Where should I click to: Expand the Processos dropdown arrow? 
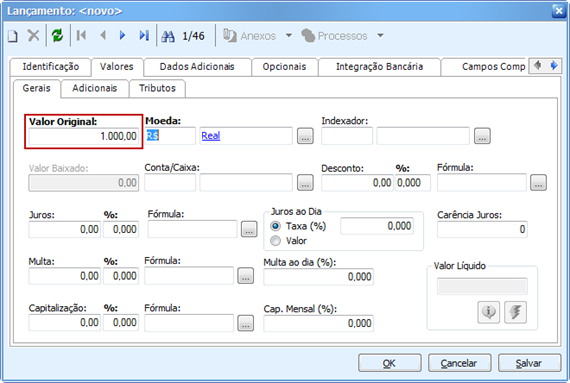tap(380, 36)
